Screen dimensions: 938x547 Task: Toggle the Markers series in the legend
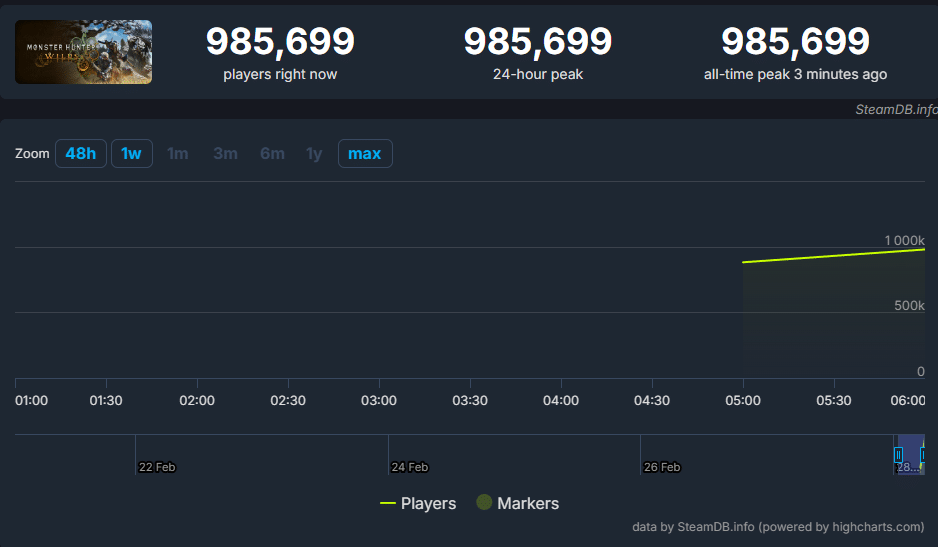coord(517,503)
